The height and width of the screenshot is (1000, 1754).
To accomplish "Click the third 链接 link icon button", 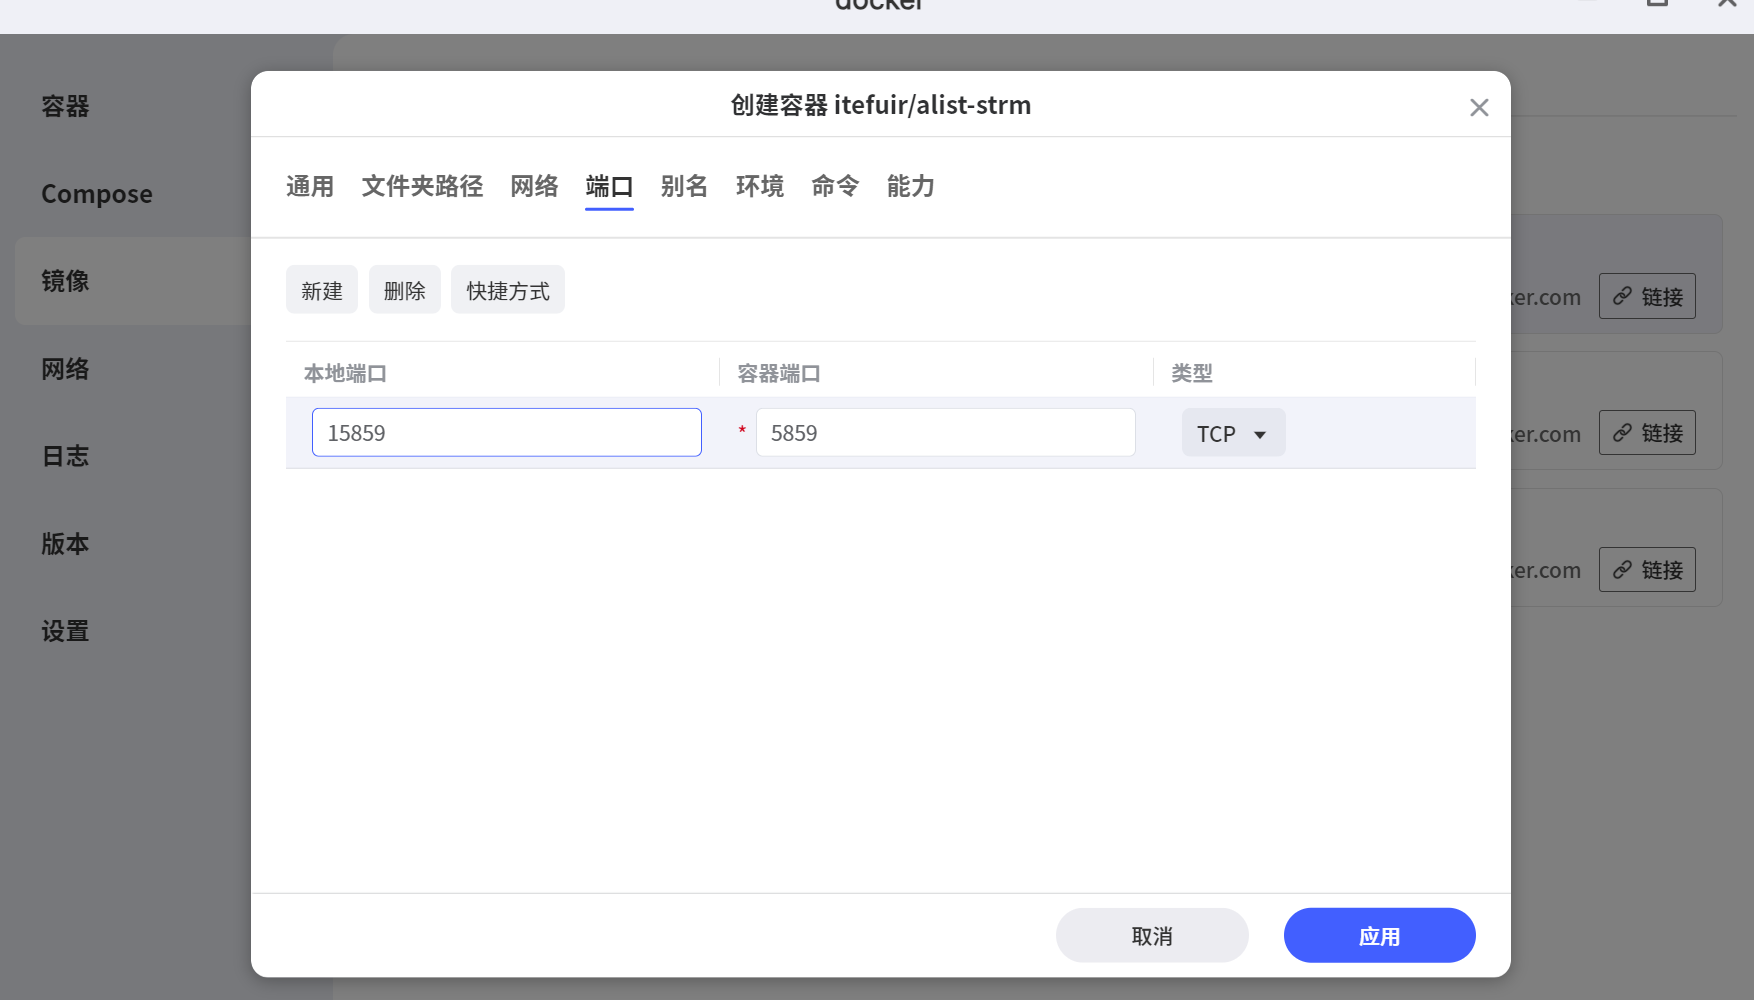I will point(1647,570).
